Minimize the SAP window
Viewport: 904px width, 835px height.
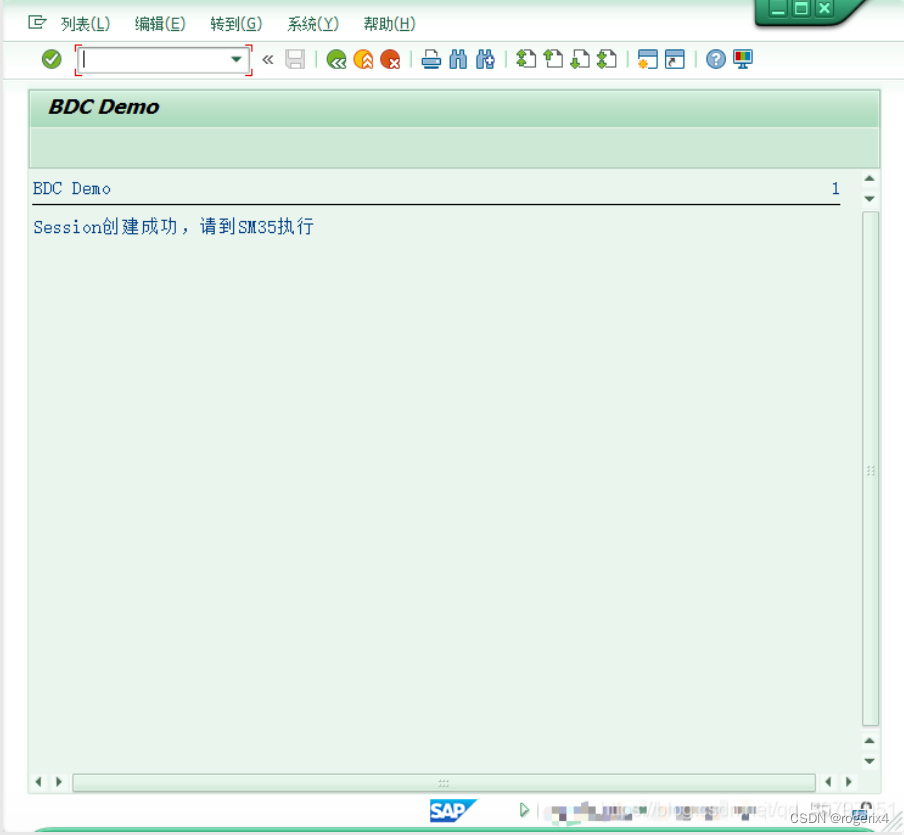pos(778,9)
